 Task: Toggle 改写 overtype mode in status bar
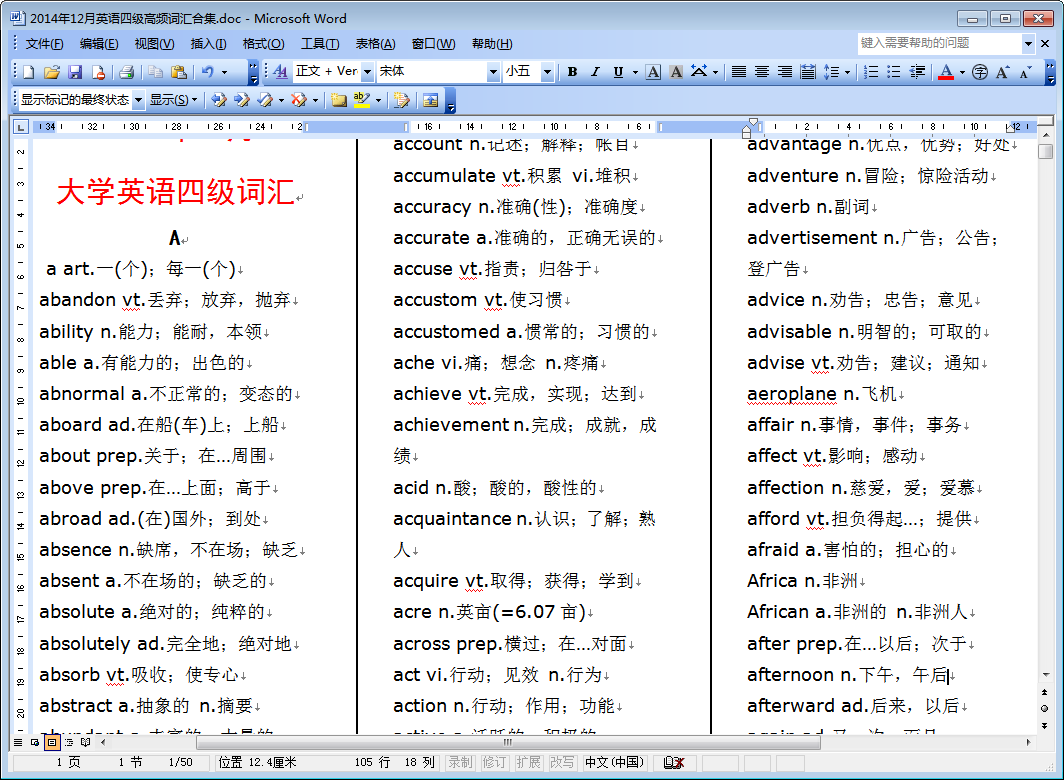click(x=562, y=762)
